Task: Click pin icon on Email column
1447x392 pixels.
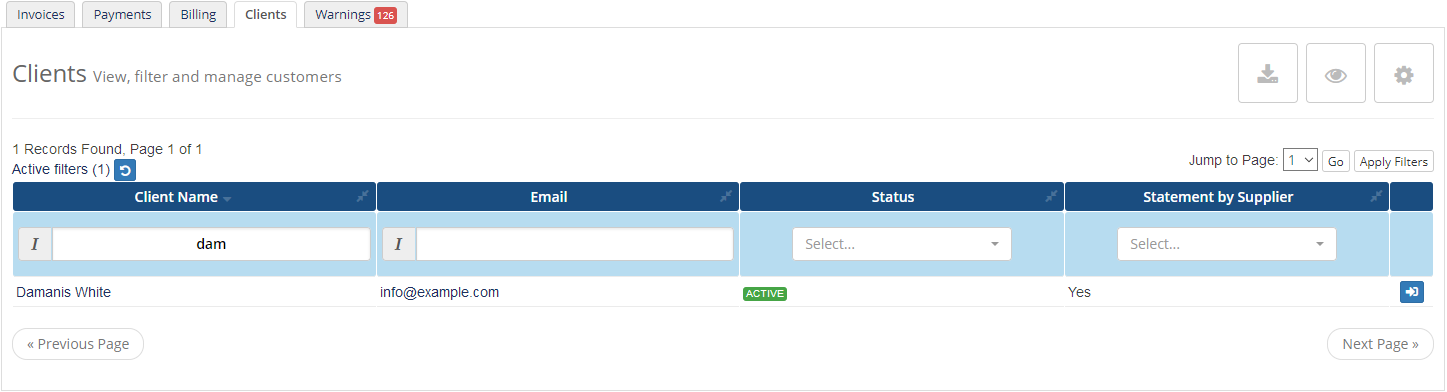Action: point(726,197)
